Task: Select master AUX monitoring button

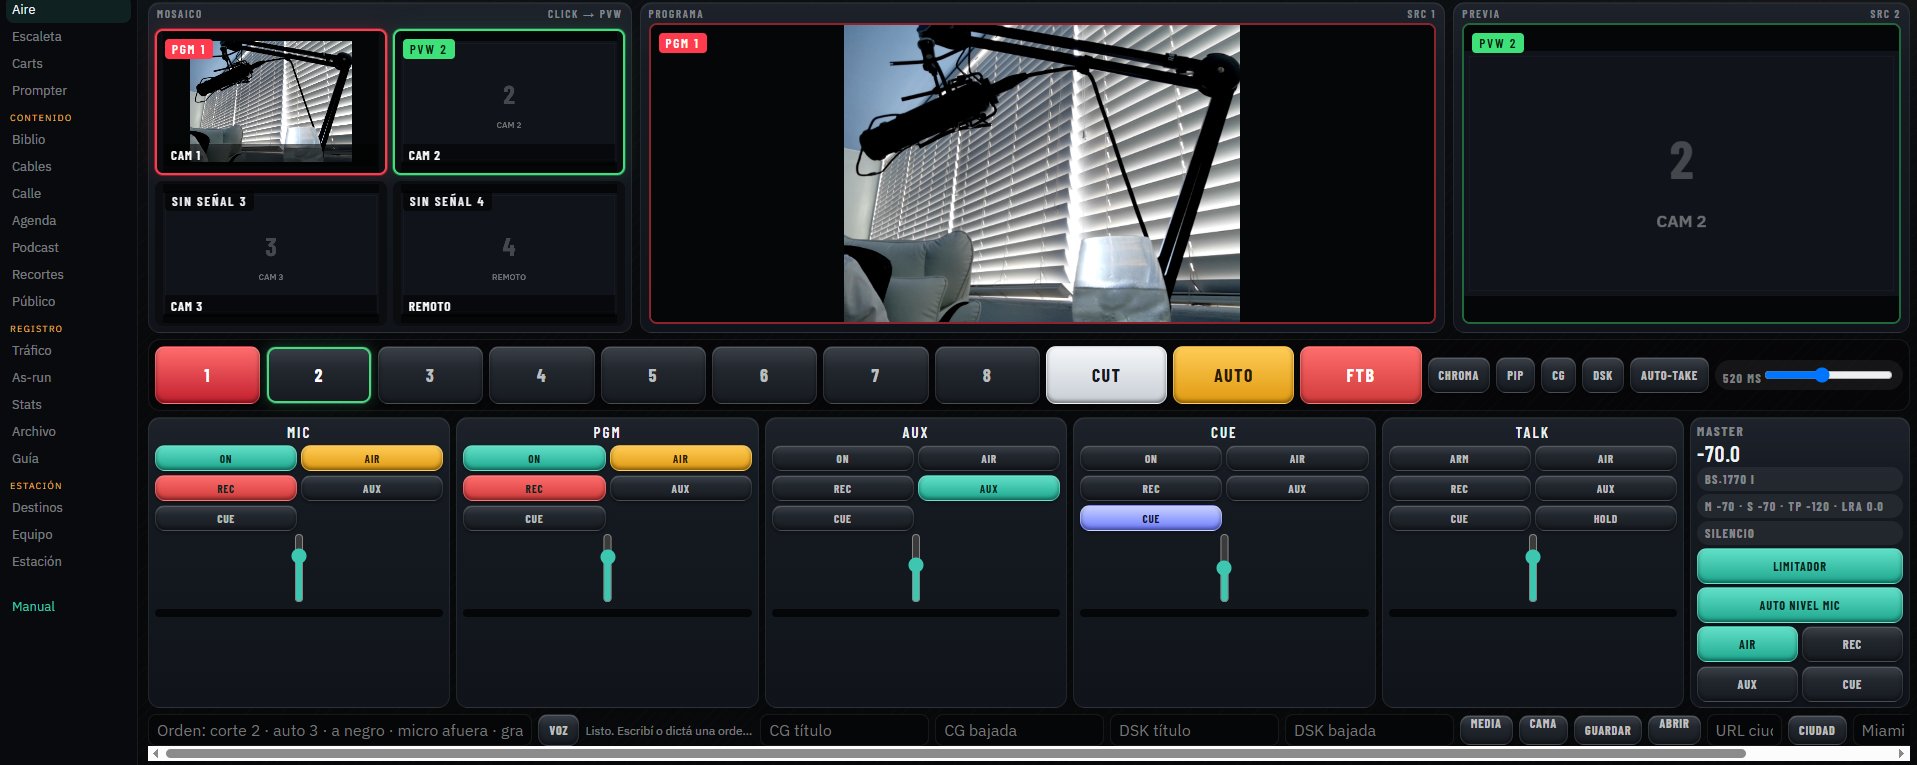Action: tap(1747, 684)
